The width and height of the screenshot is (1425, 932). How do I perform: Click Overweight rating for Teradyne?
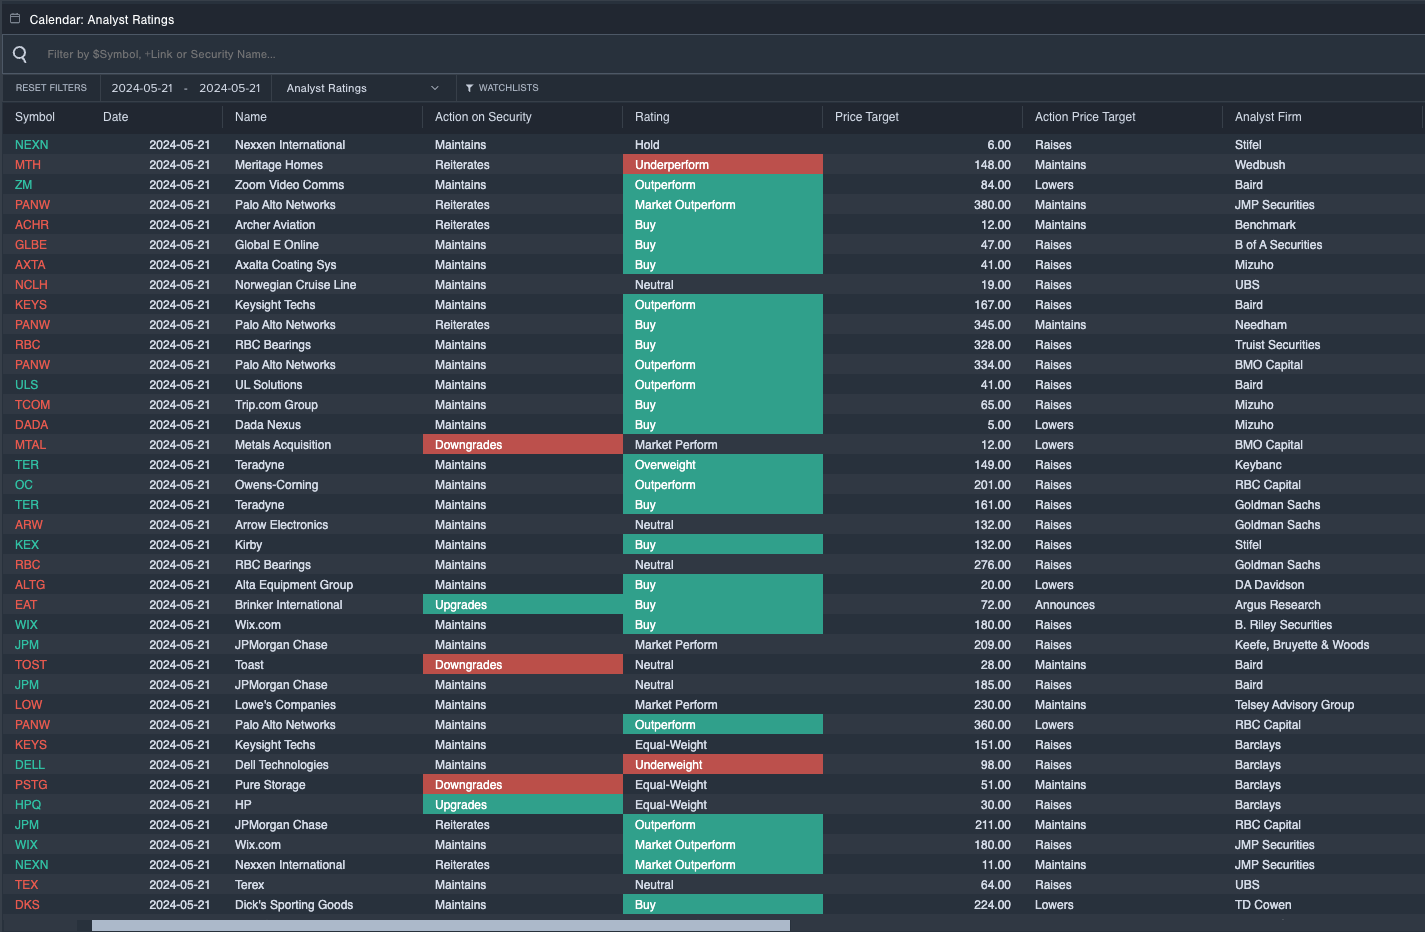tap(722, 465)
